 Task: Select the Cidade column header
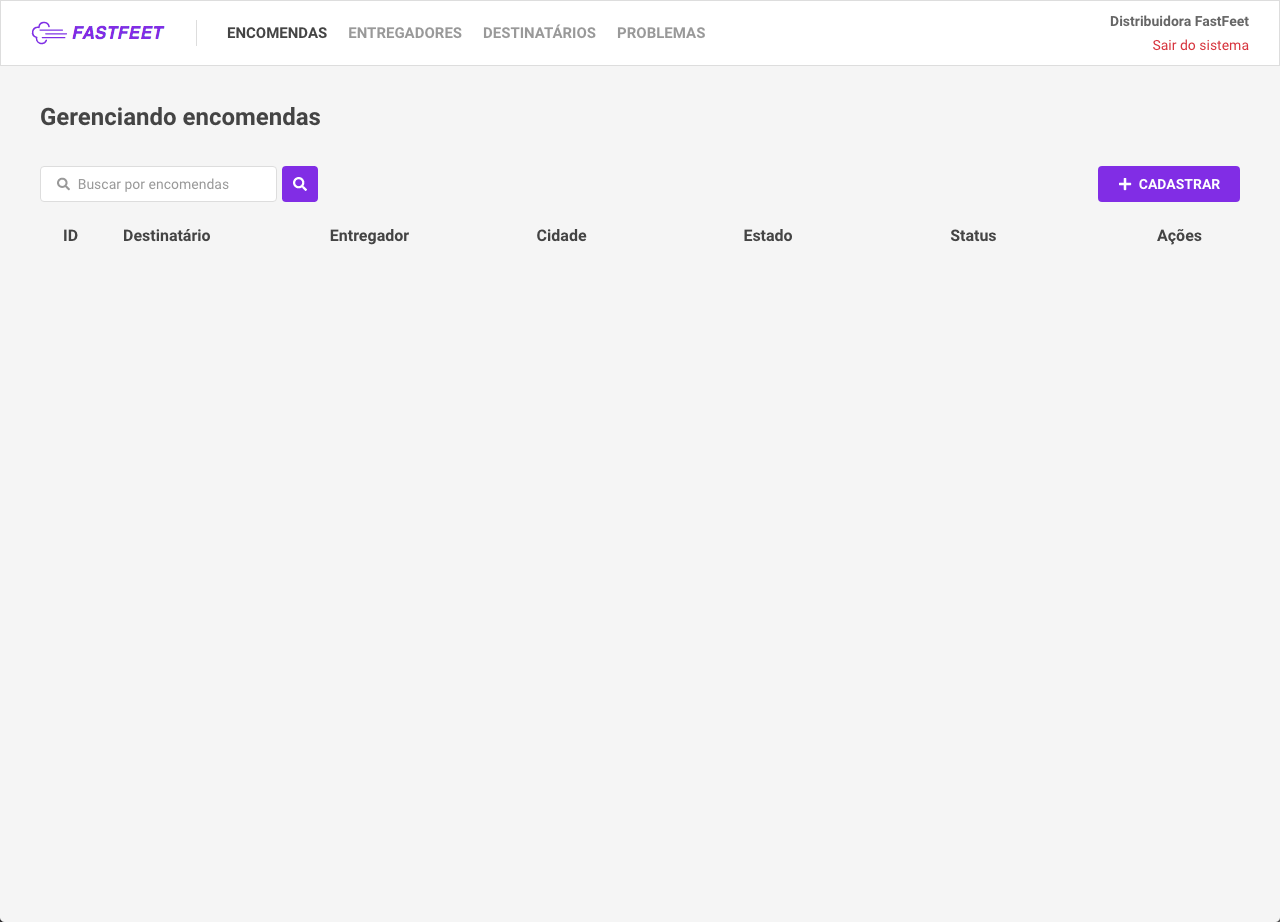click(561, 235)
